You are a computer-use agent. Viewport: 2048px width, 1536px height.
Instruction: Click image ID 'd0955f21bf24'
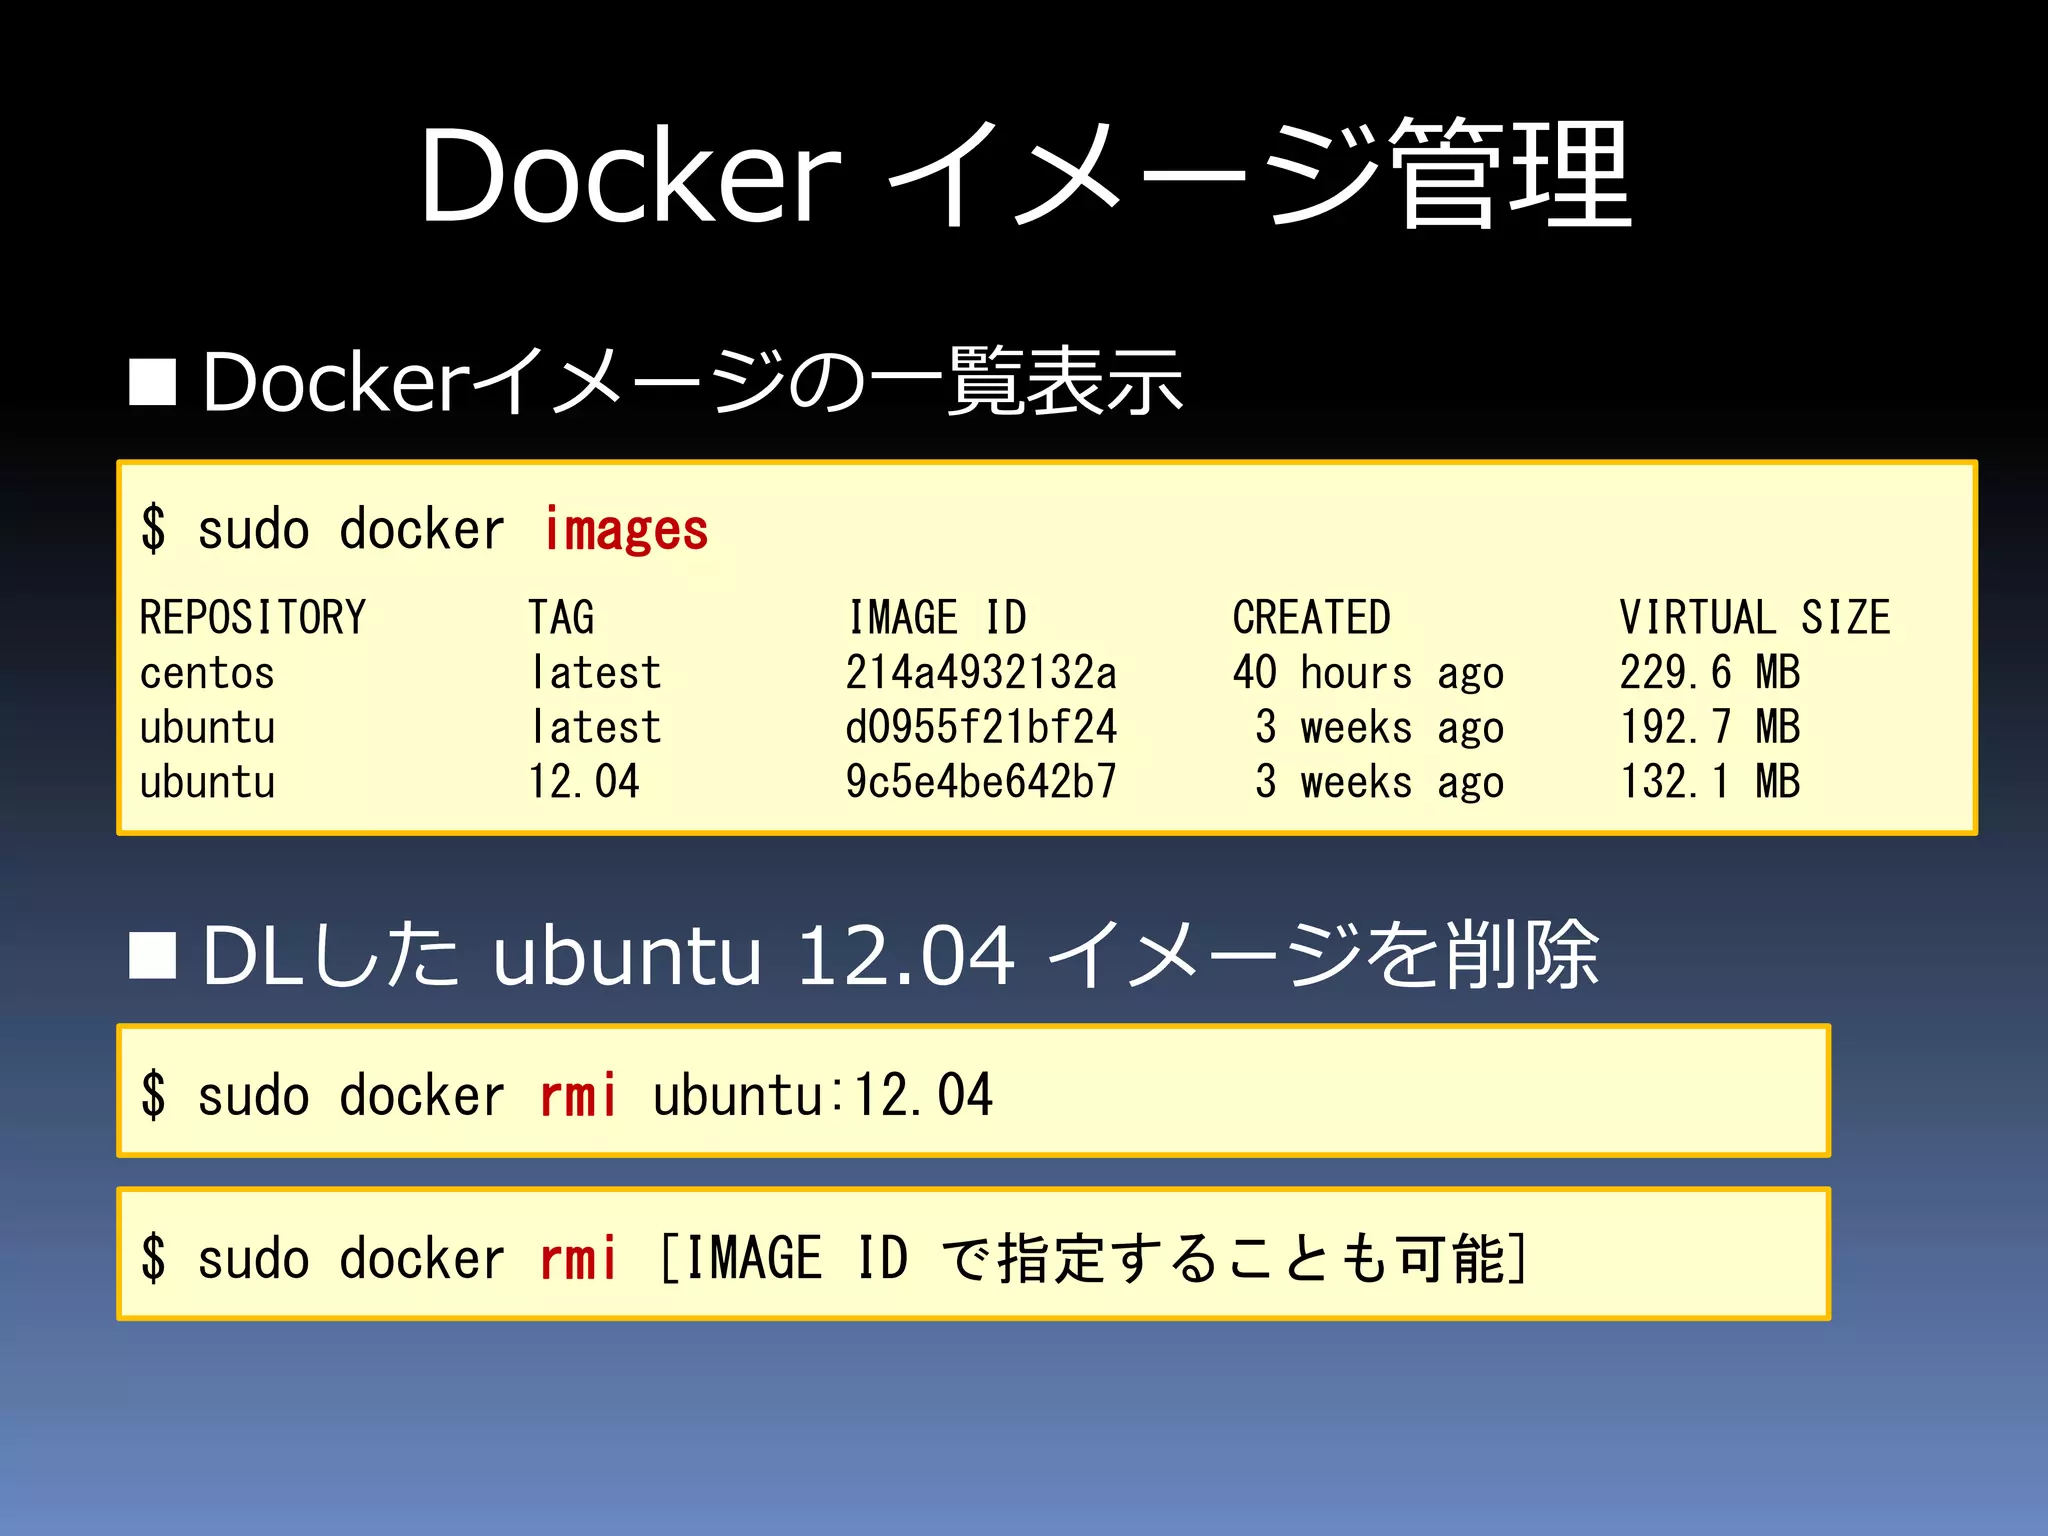(x=980, y=727)
